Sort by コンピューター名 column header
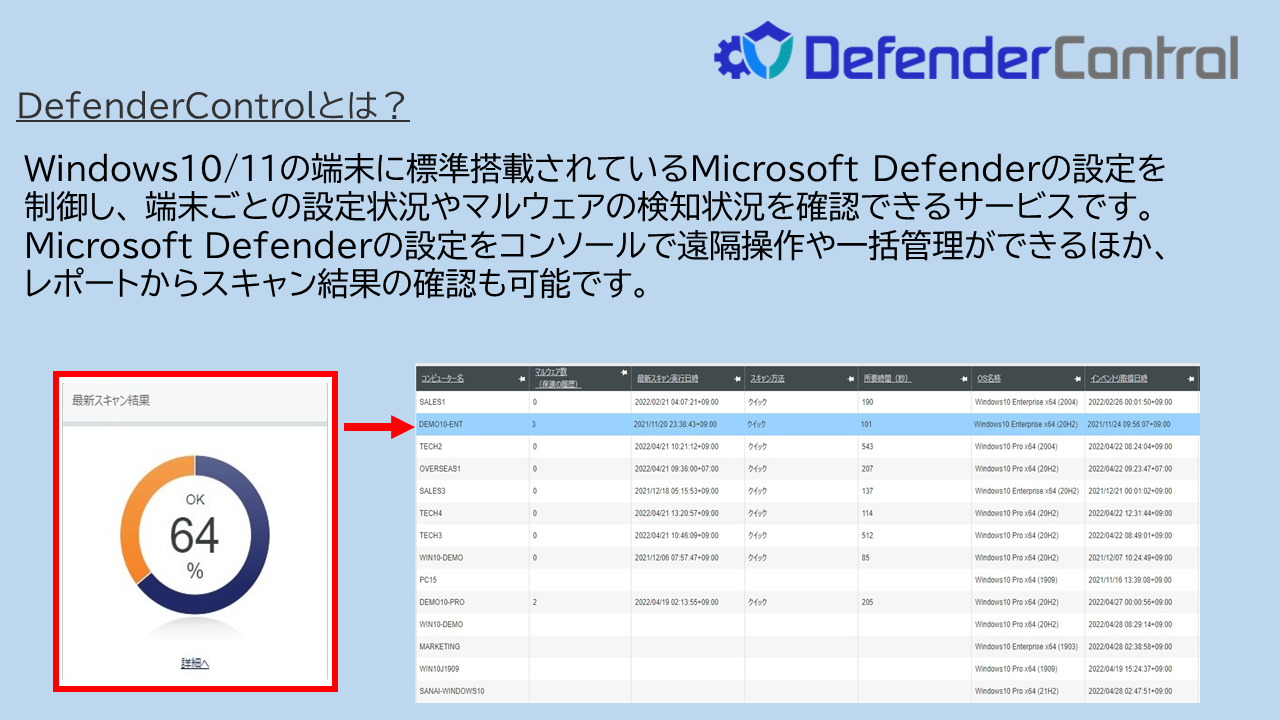 (442, 379)
